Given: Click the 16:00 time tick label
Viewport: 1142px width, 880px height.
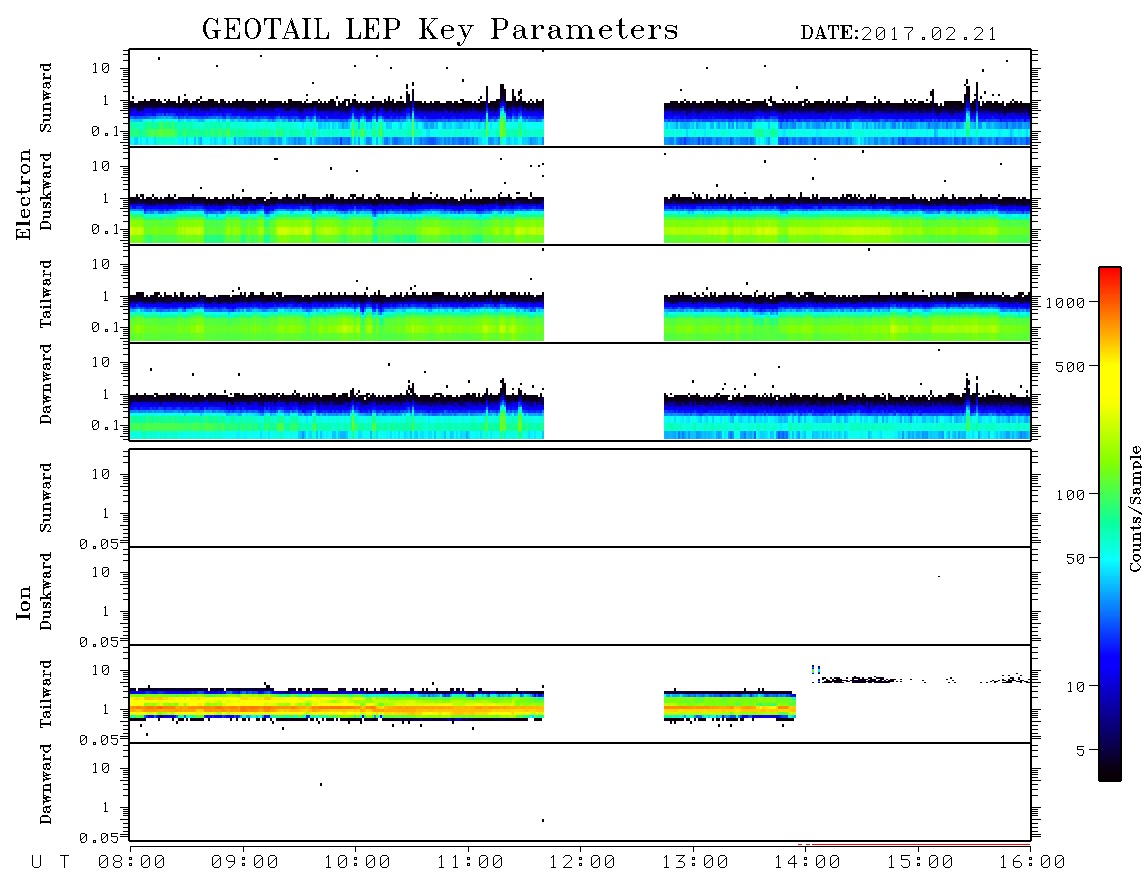Looking at the screenshot, I should (1032, 863).
